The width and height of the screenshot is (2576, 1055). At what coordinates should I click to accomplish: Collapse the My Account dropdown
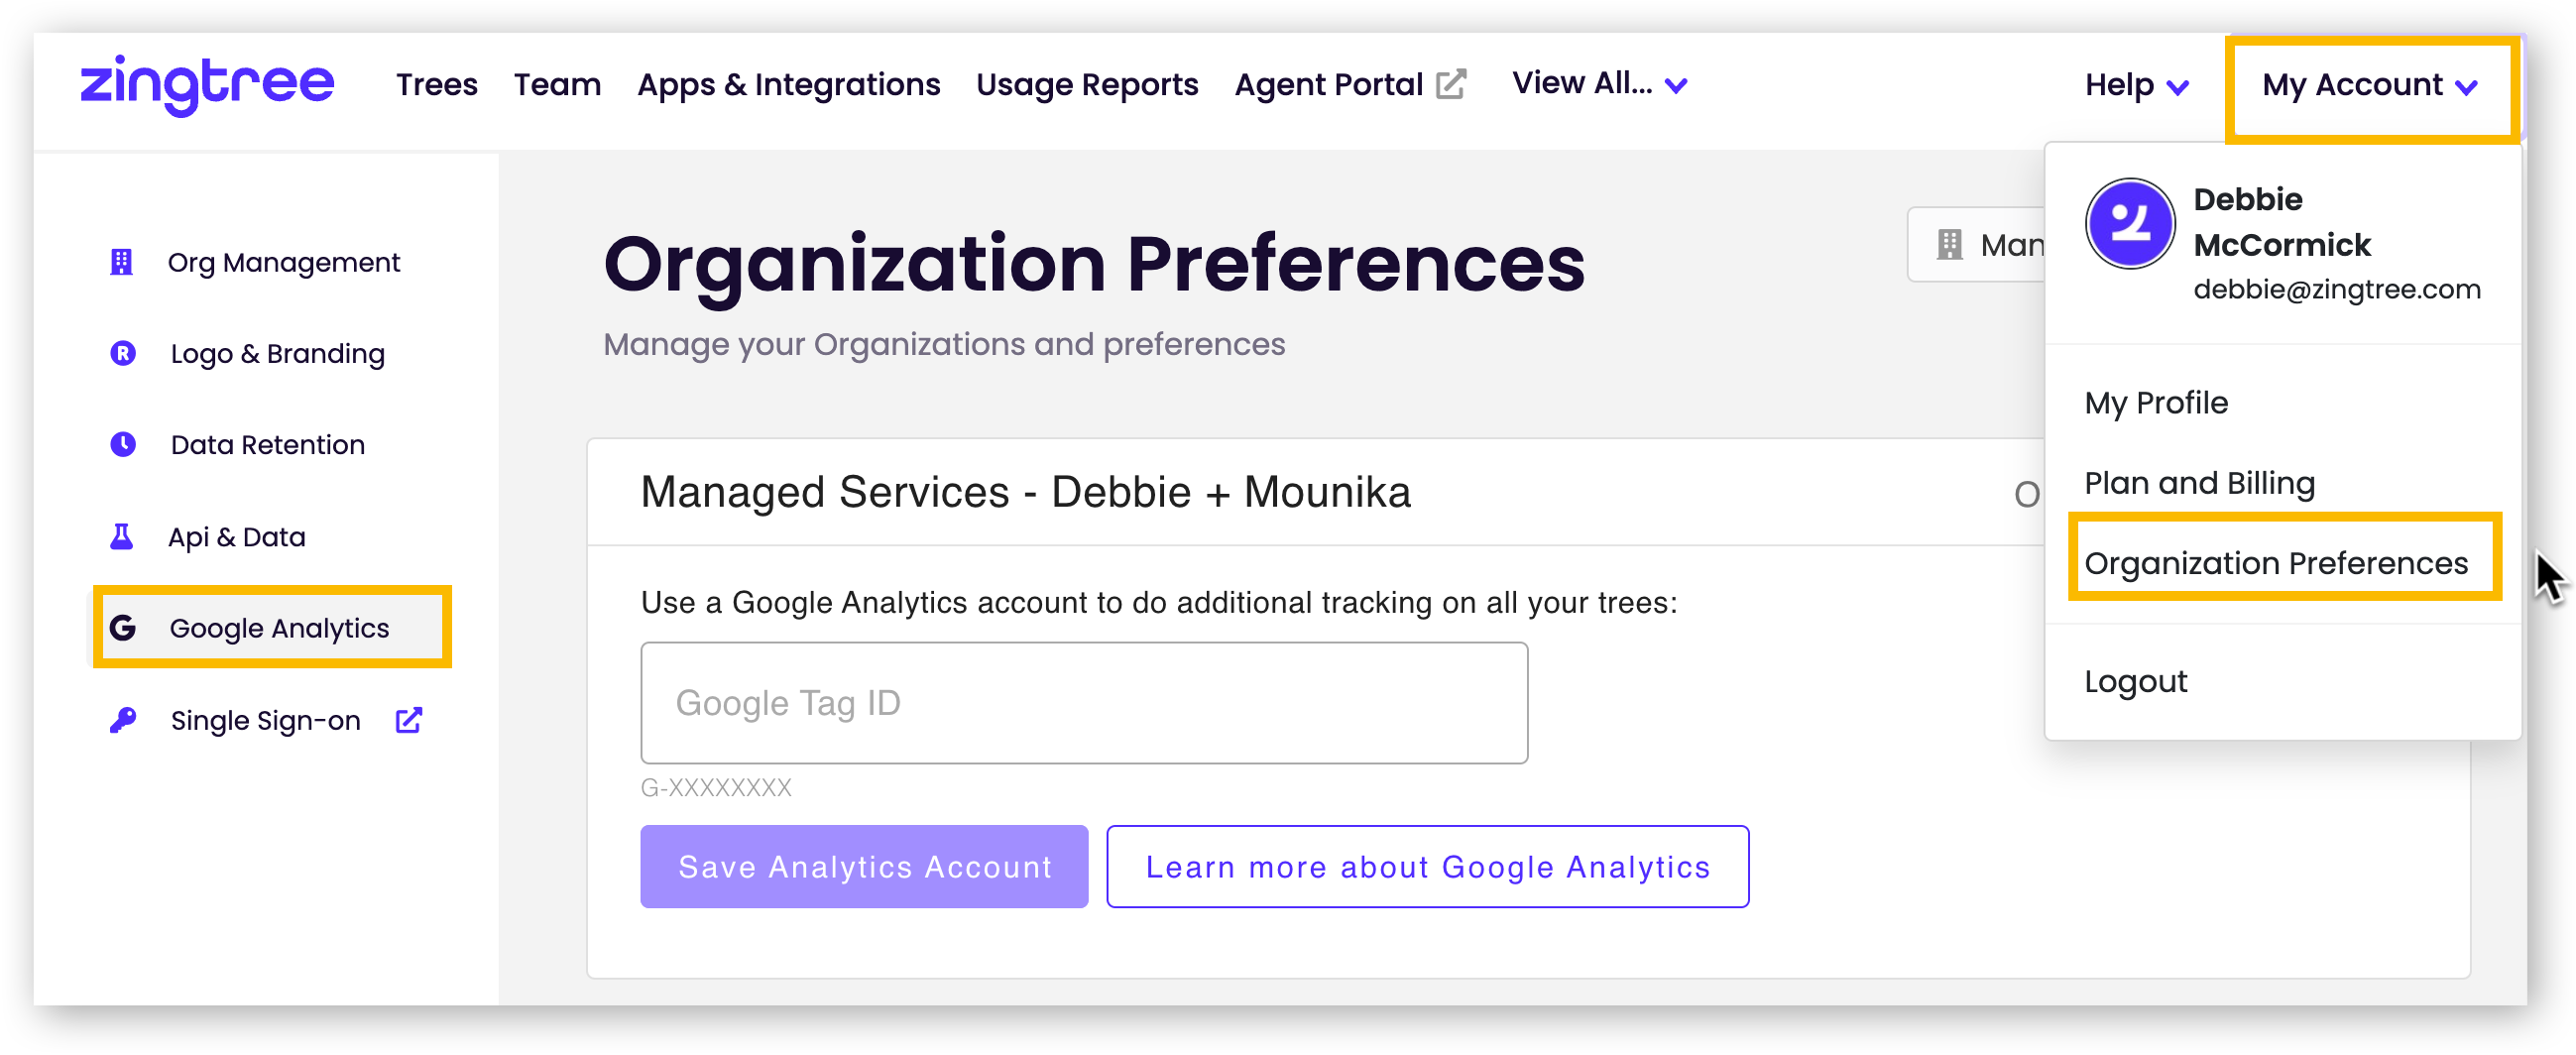click(x=2369, y=85)
